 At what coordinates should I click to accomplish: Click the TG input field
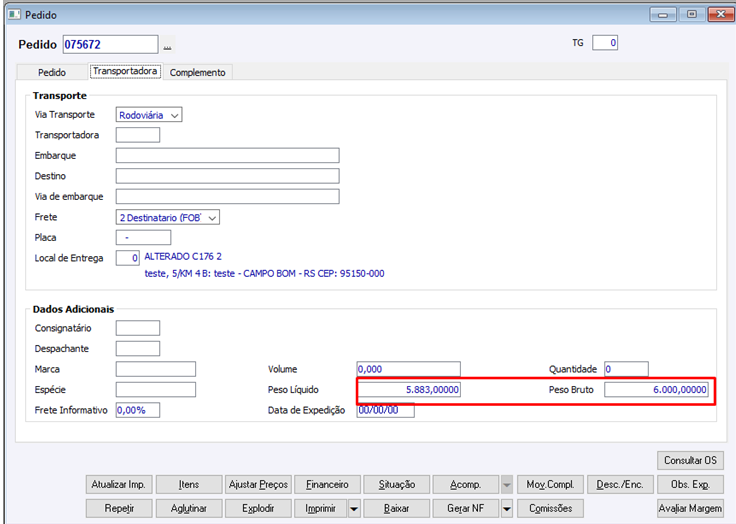point(605,43)
